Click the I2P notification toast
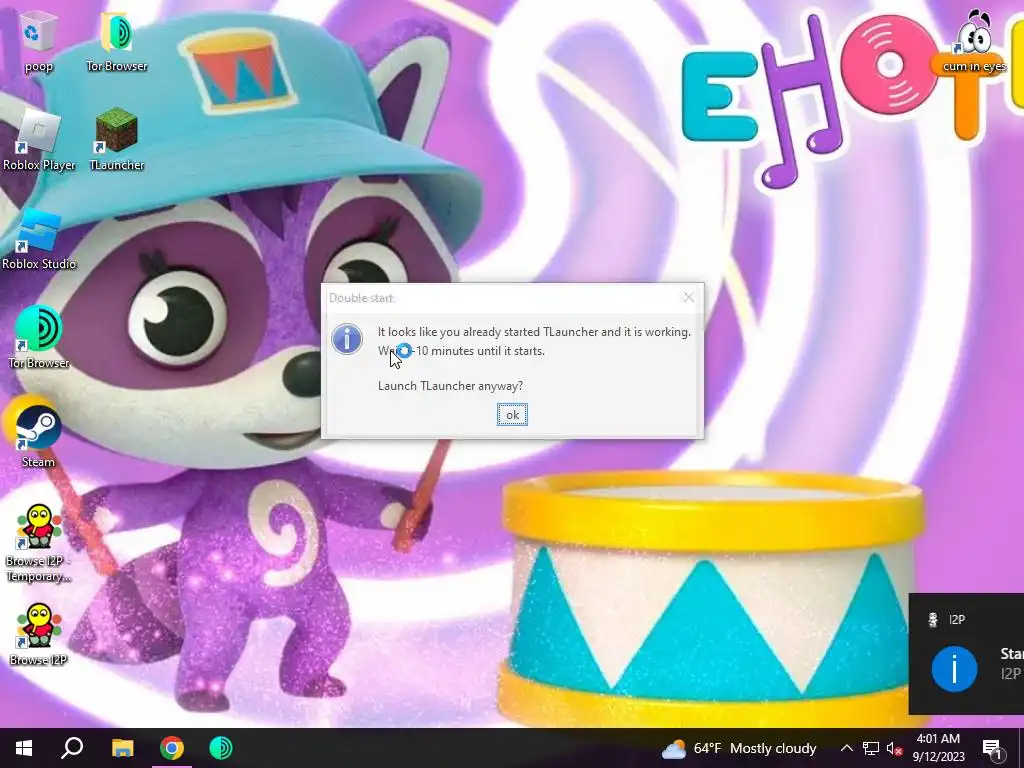Image resolution: width=1024 pixels, height=768 pixels. pos(967,654)
